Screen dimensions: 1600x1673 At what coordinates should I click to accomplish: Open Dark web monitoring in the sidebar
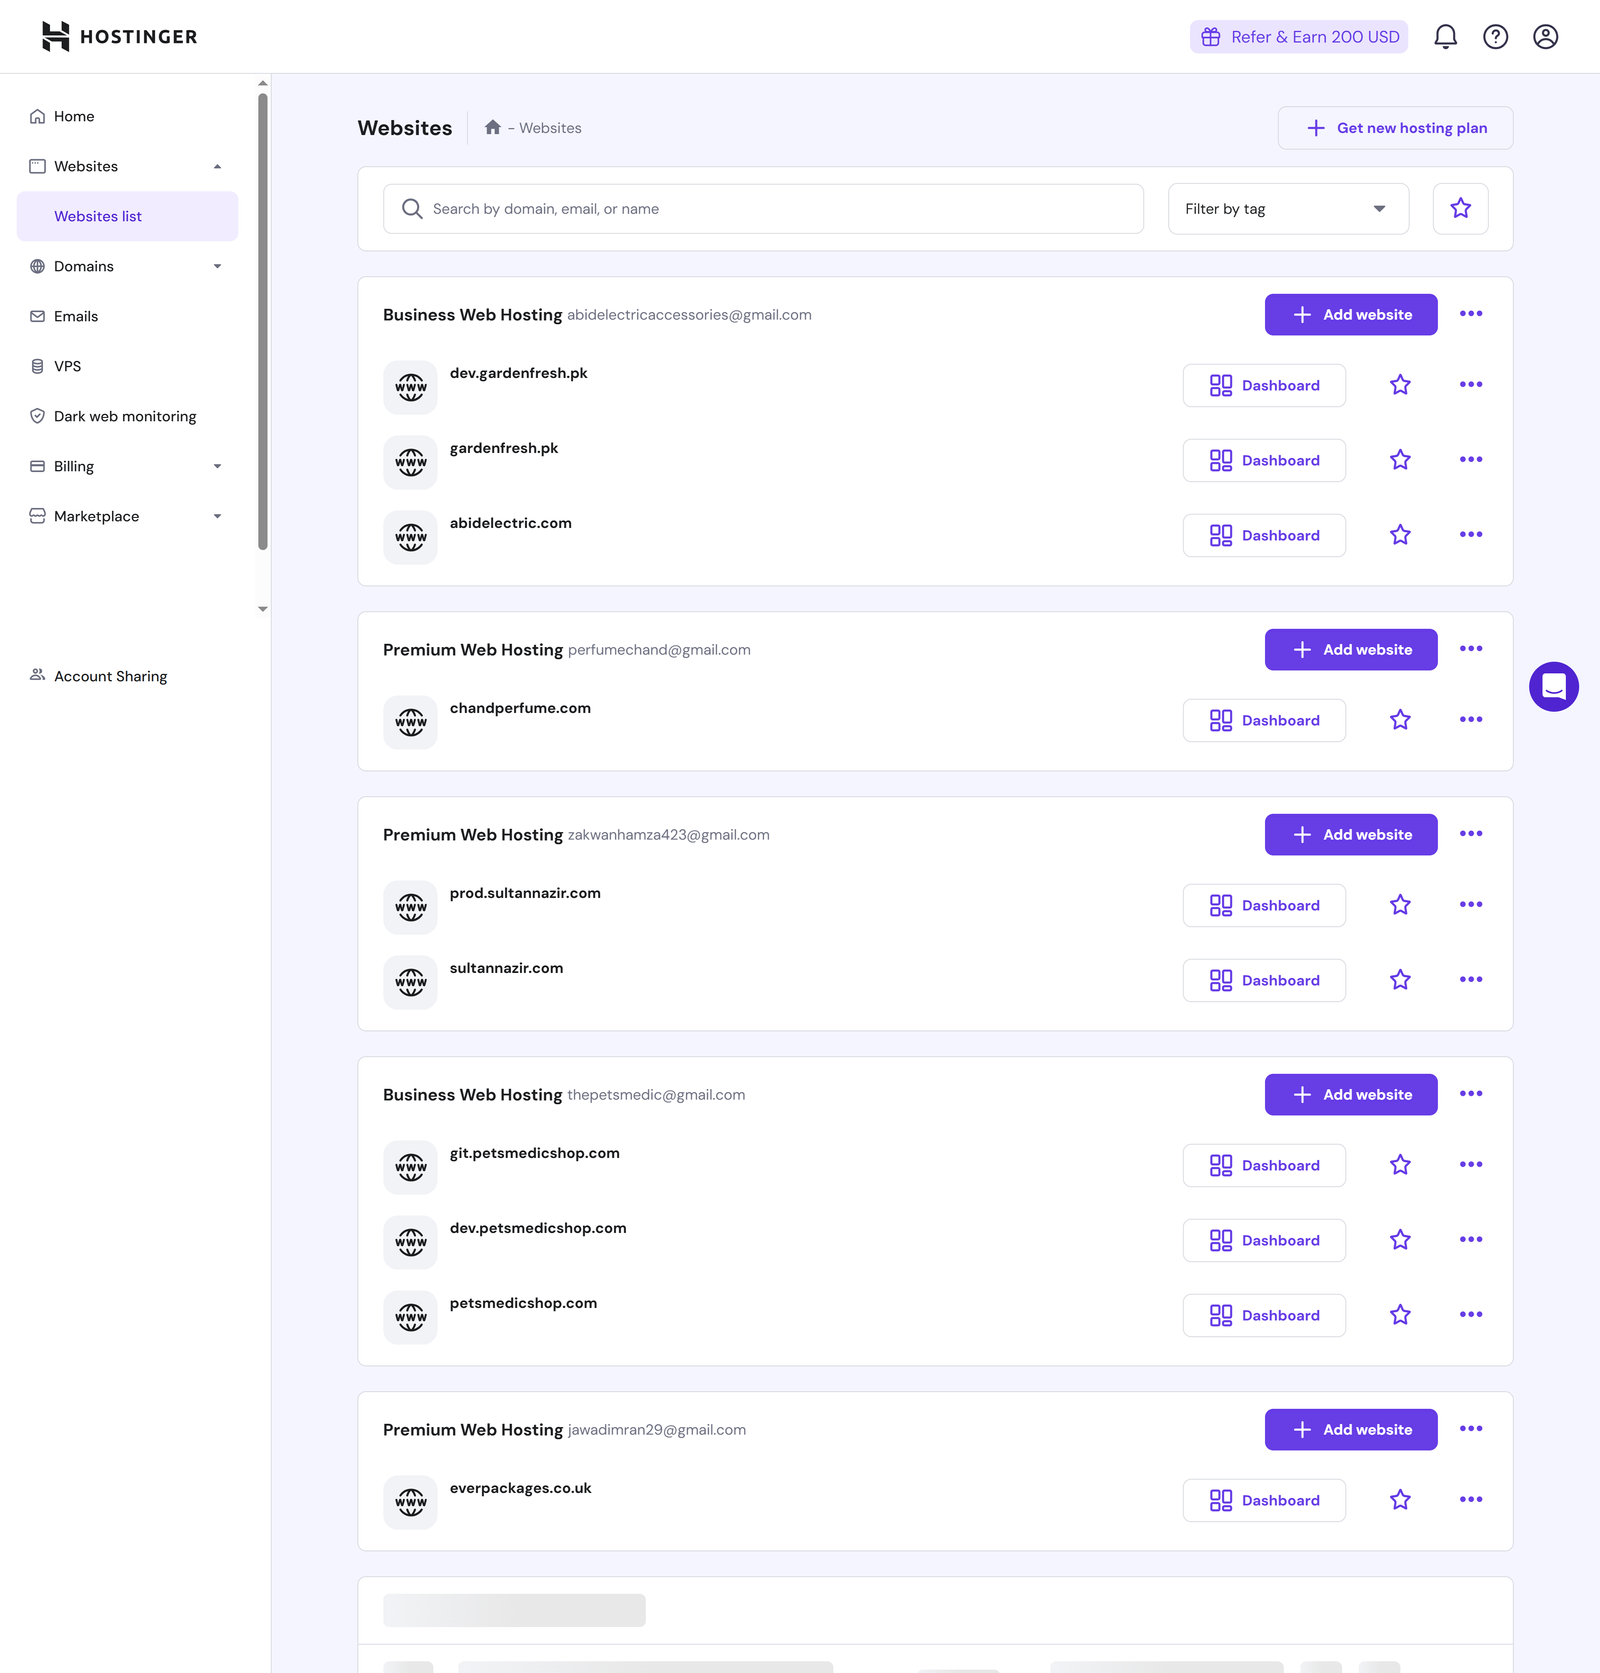tap(127, 416)
